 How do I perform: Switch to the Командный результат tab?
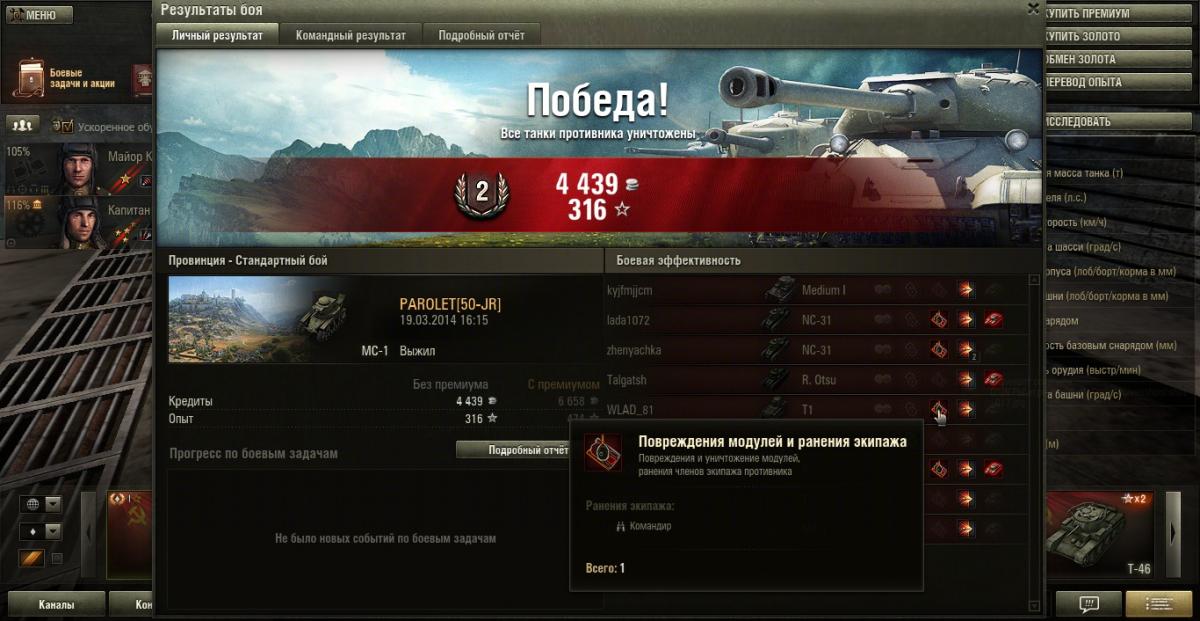click(x=351, y=35)
